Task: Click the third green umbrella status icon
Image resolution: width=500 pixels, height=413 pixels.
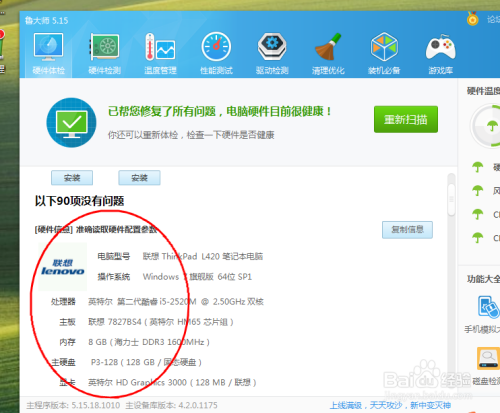Action: click(478, 214)
